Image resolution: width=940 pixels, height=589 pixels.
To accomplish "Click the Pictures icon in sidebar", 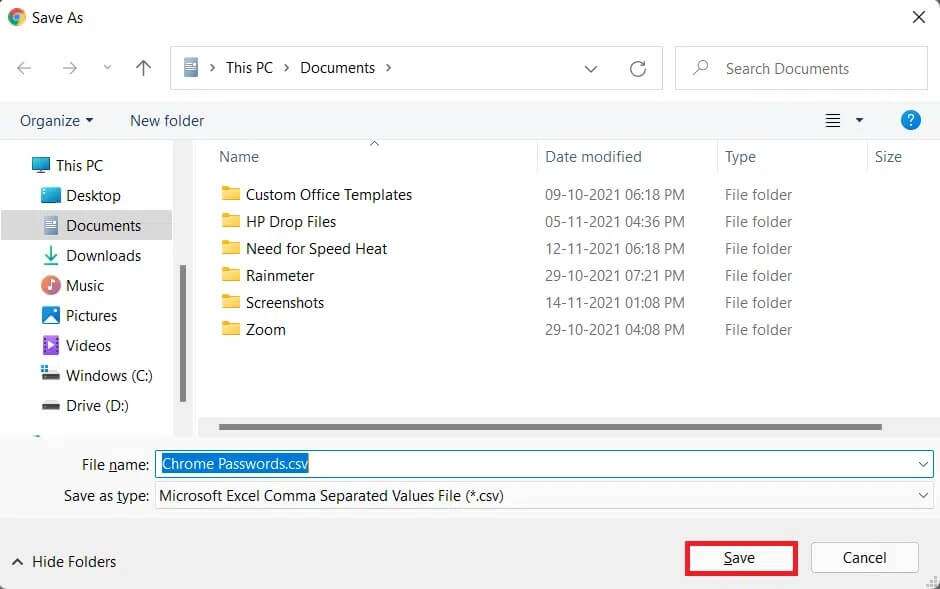I will tap(51, 315).
